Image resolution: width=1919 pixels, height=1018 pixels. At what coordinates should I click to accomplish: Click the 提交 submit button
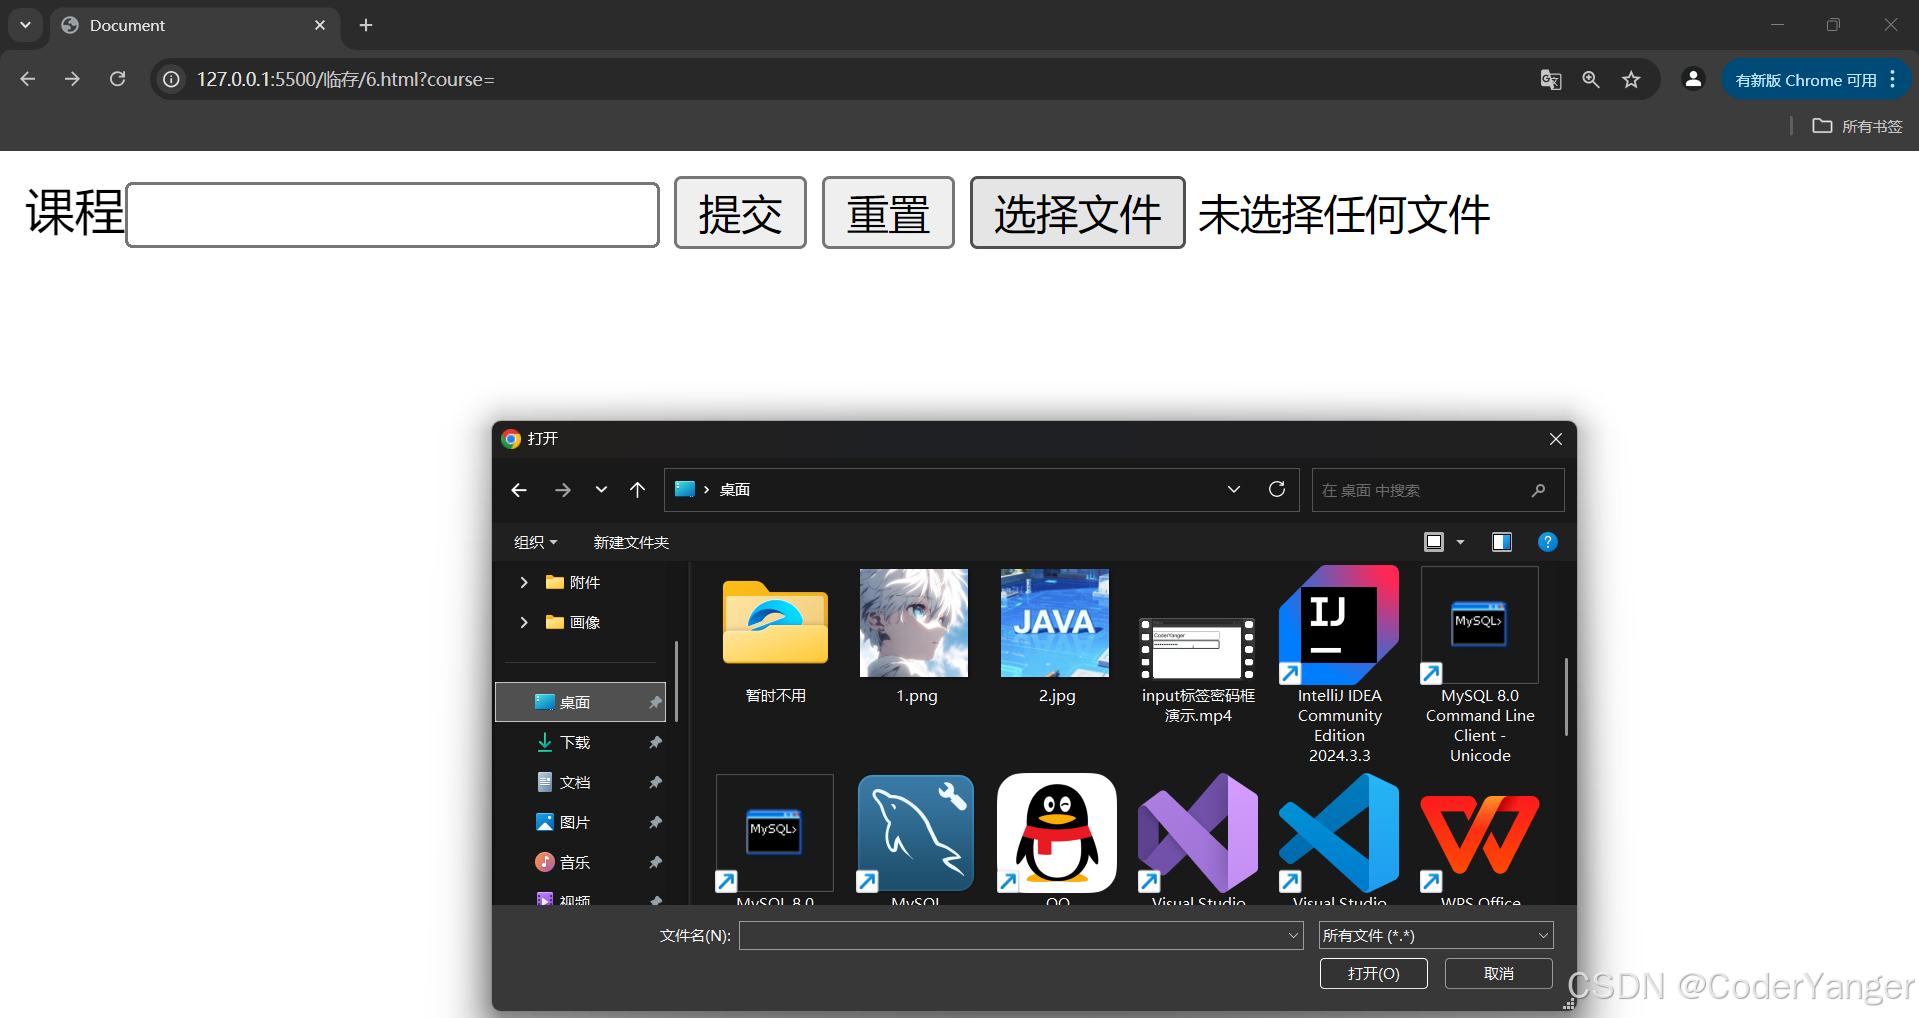tap(740, 213)
